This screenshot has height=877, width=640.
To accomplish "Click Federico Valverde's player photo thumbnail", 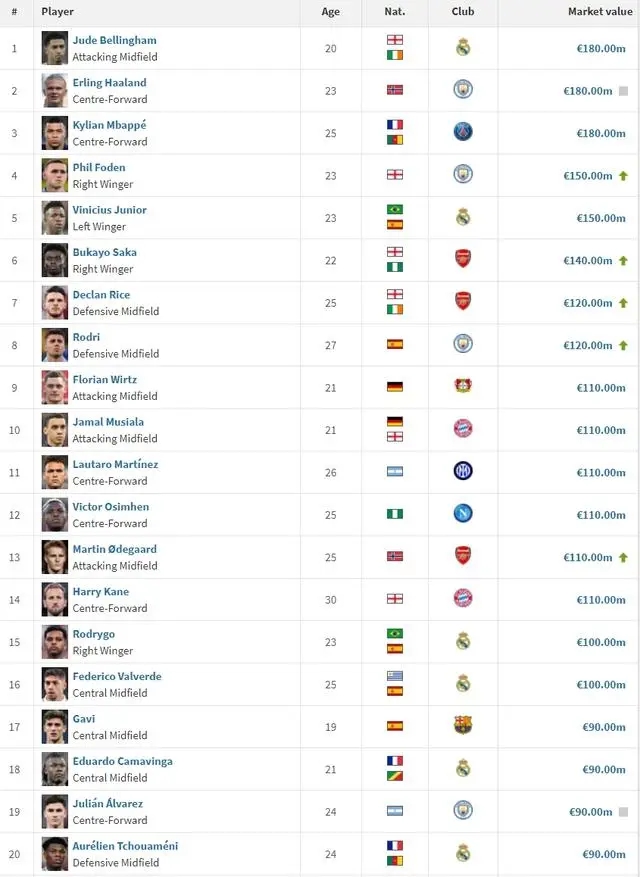I will tap(55, 684).
